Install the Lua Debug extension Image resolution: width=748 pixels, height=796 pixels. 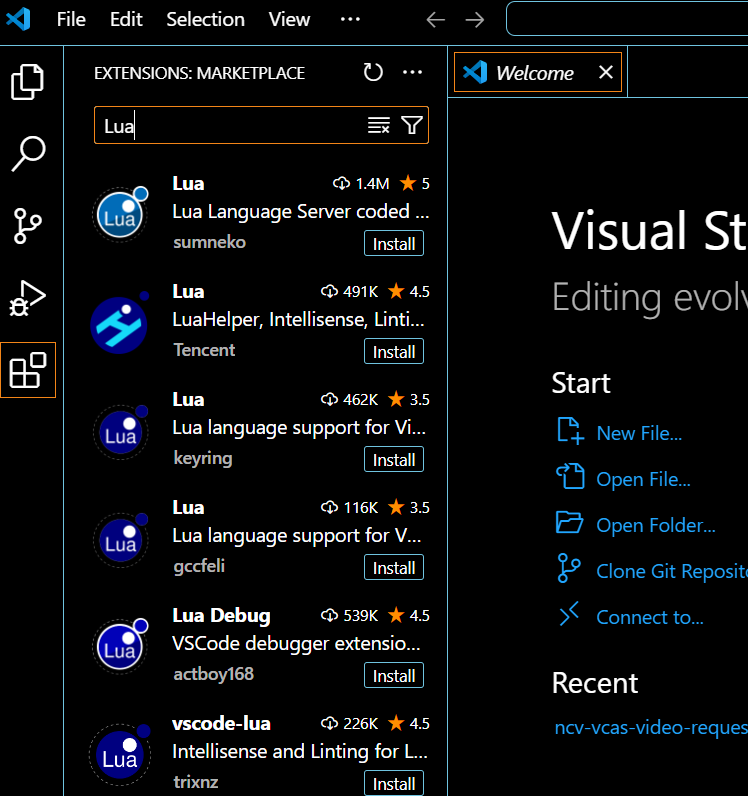pyautogui.click(x=394, y=676)
